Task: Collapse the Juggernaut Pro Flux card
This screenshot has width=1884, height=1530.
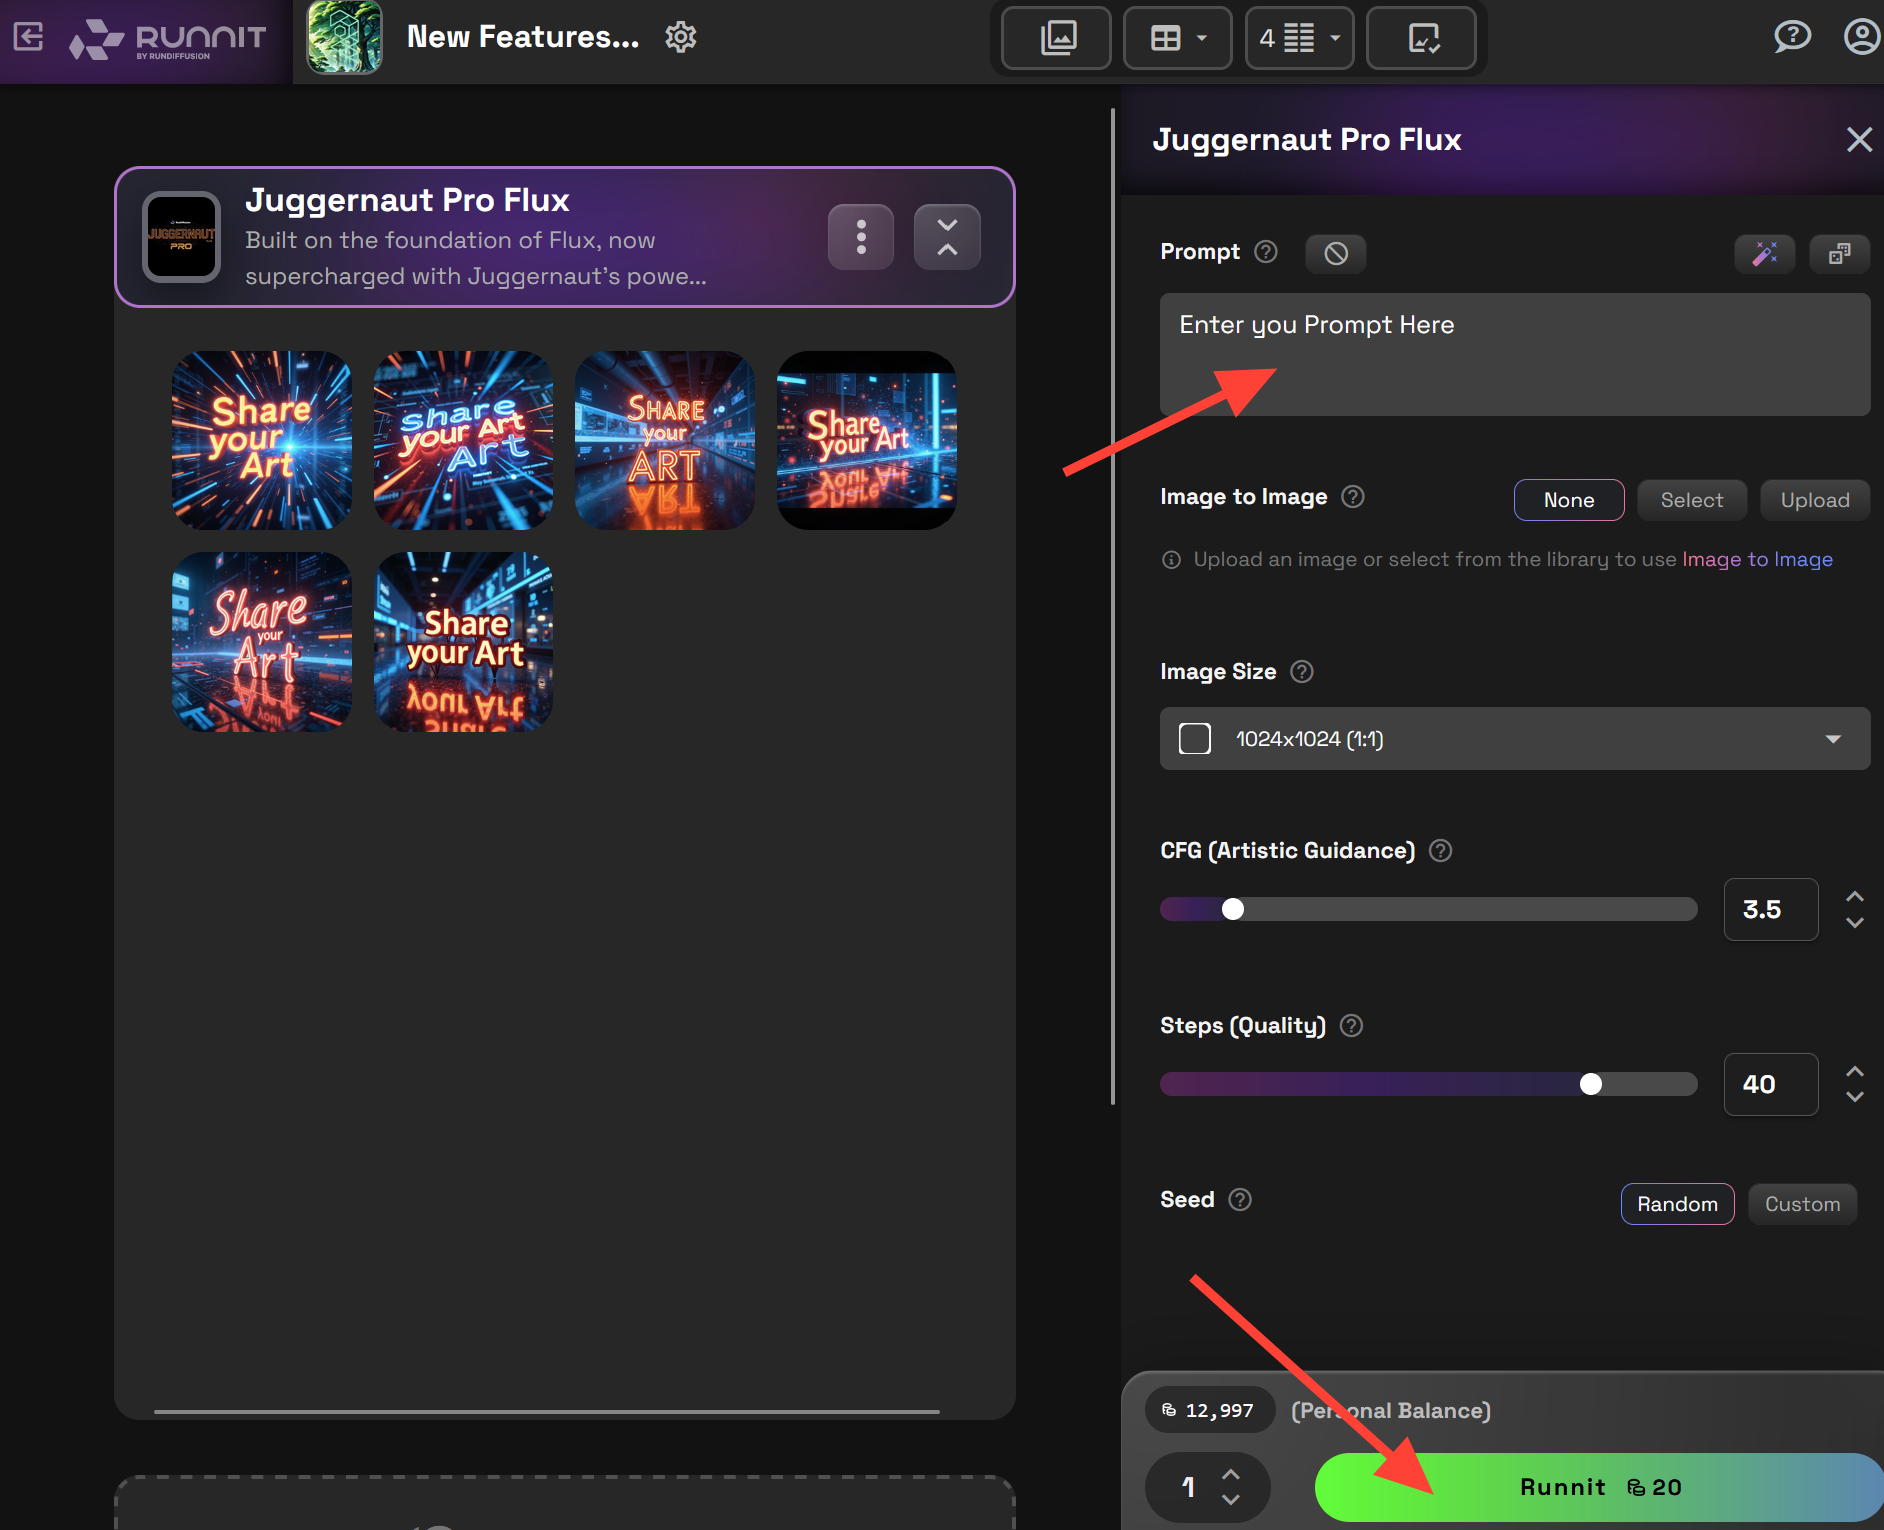Action: (x=947, y=237)
